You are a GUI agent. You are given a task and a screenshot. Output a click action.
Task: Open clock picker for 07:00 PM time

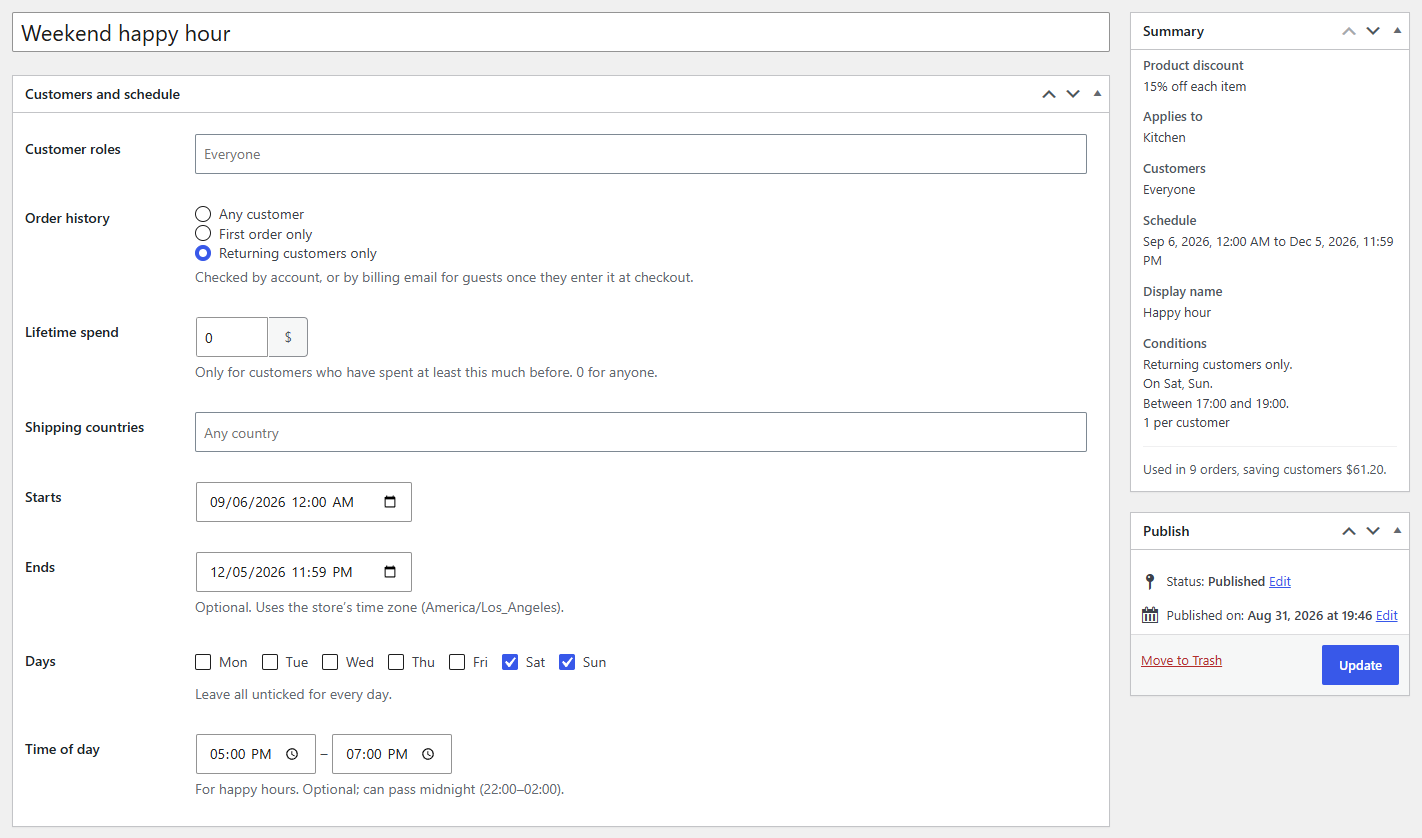point(428,754)
